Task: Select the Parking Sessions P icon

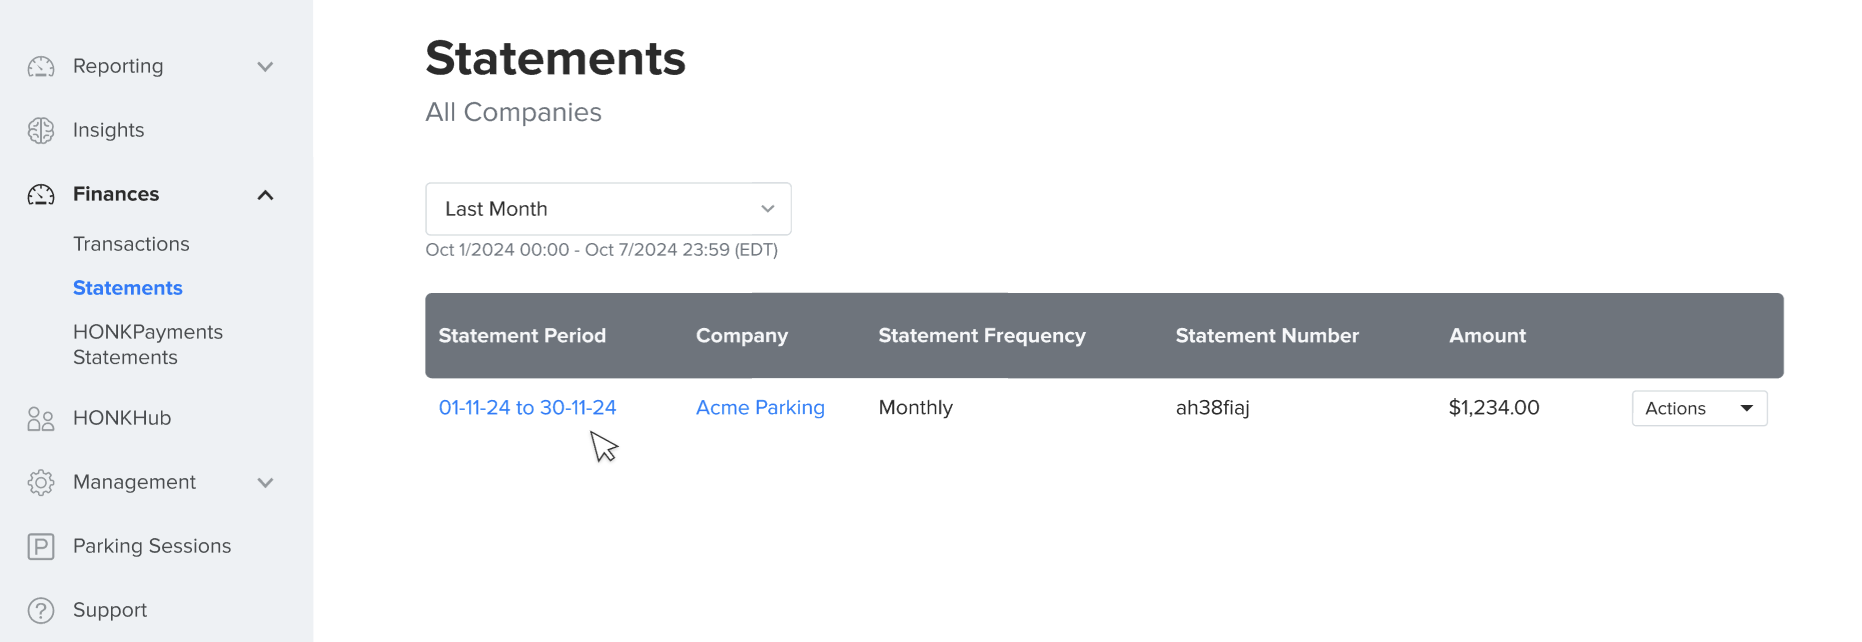Action: (41, 546)
